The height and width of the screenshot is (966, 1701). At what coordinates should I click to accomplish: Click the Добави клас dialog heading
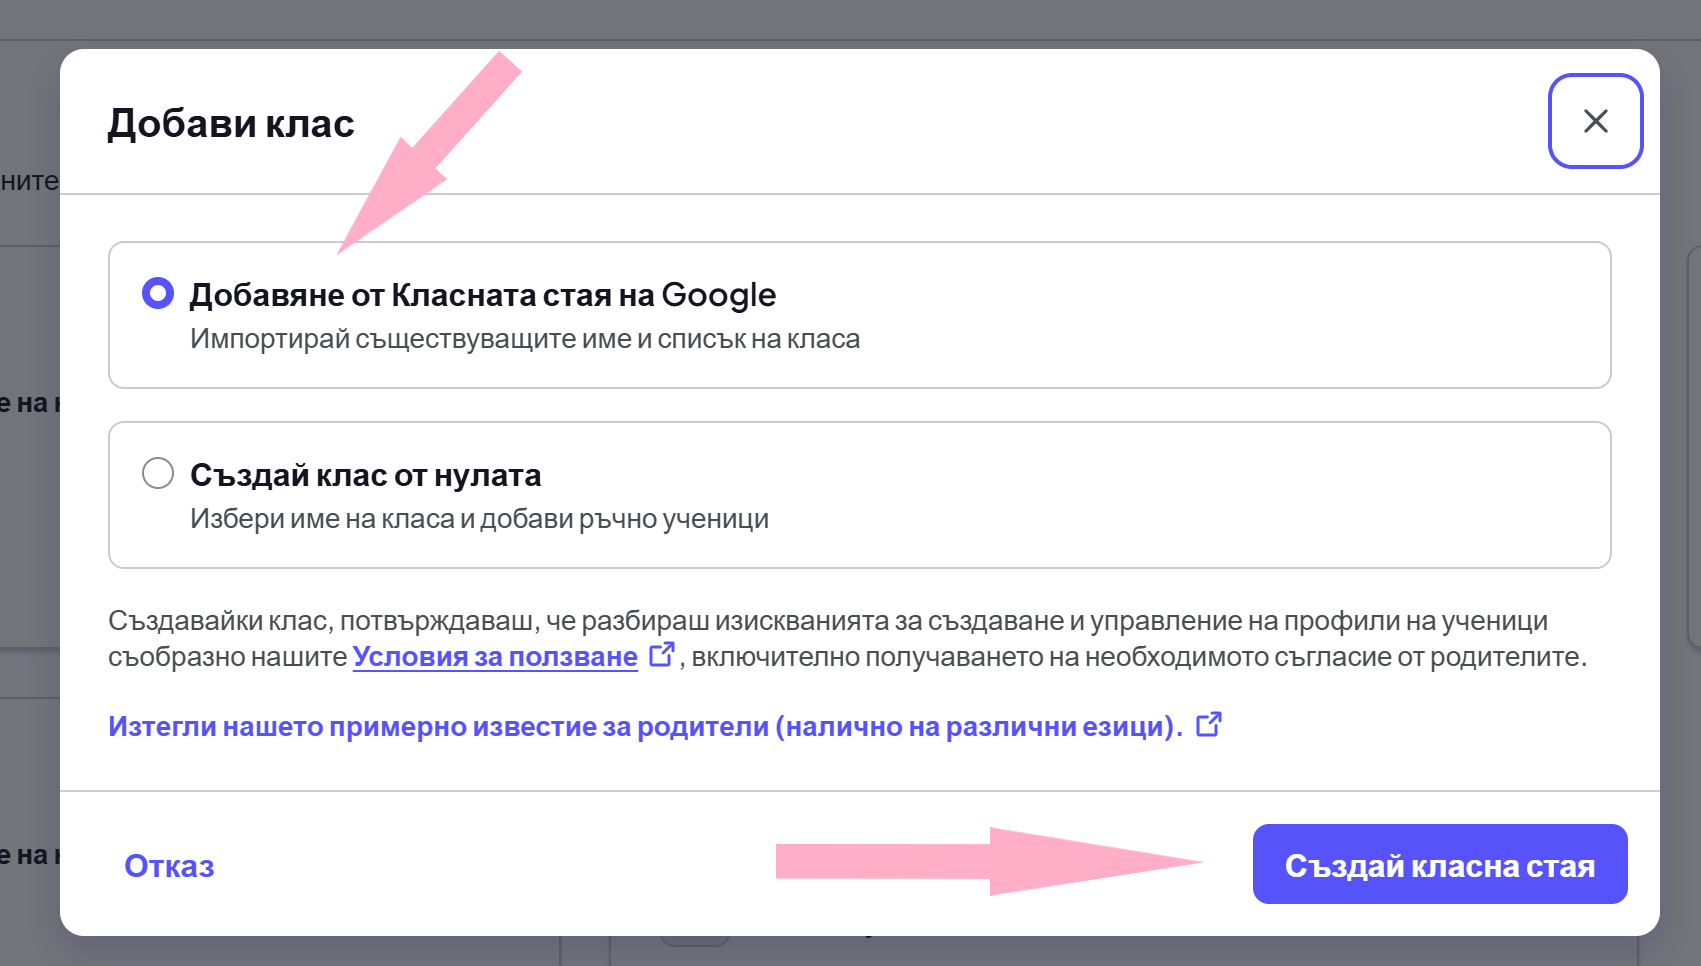[231, 123]
